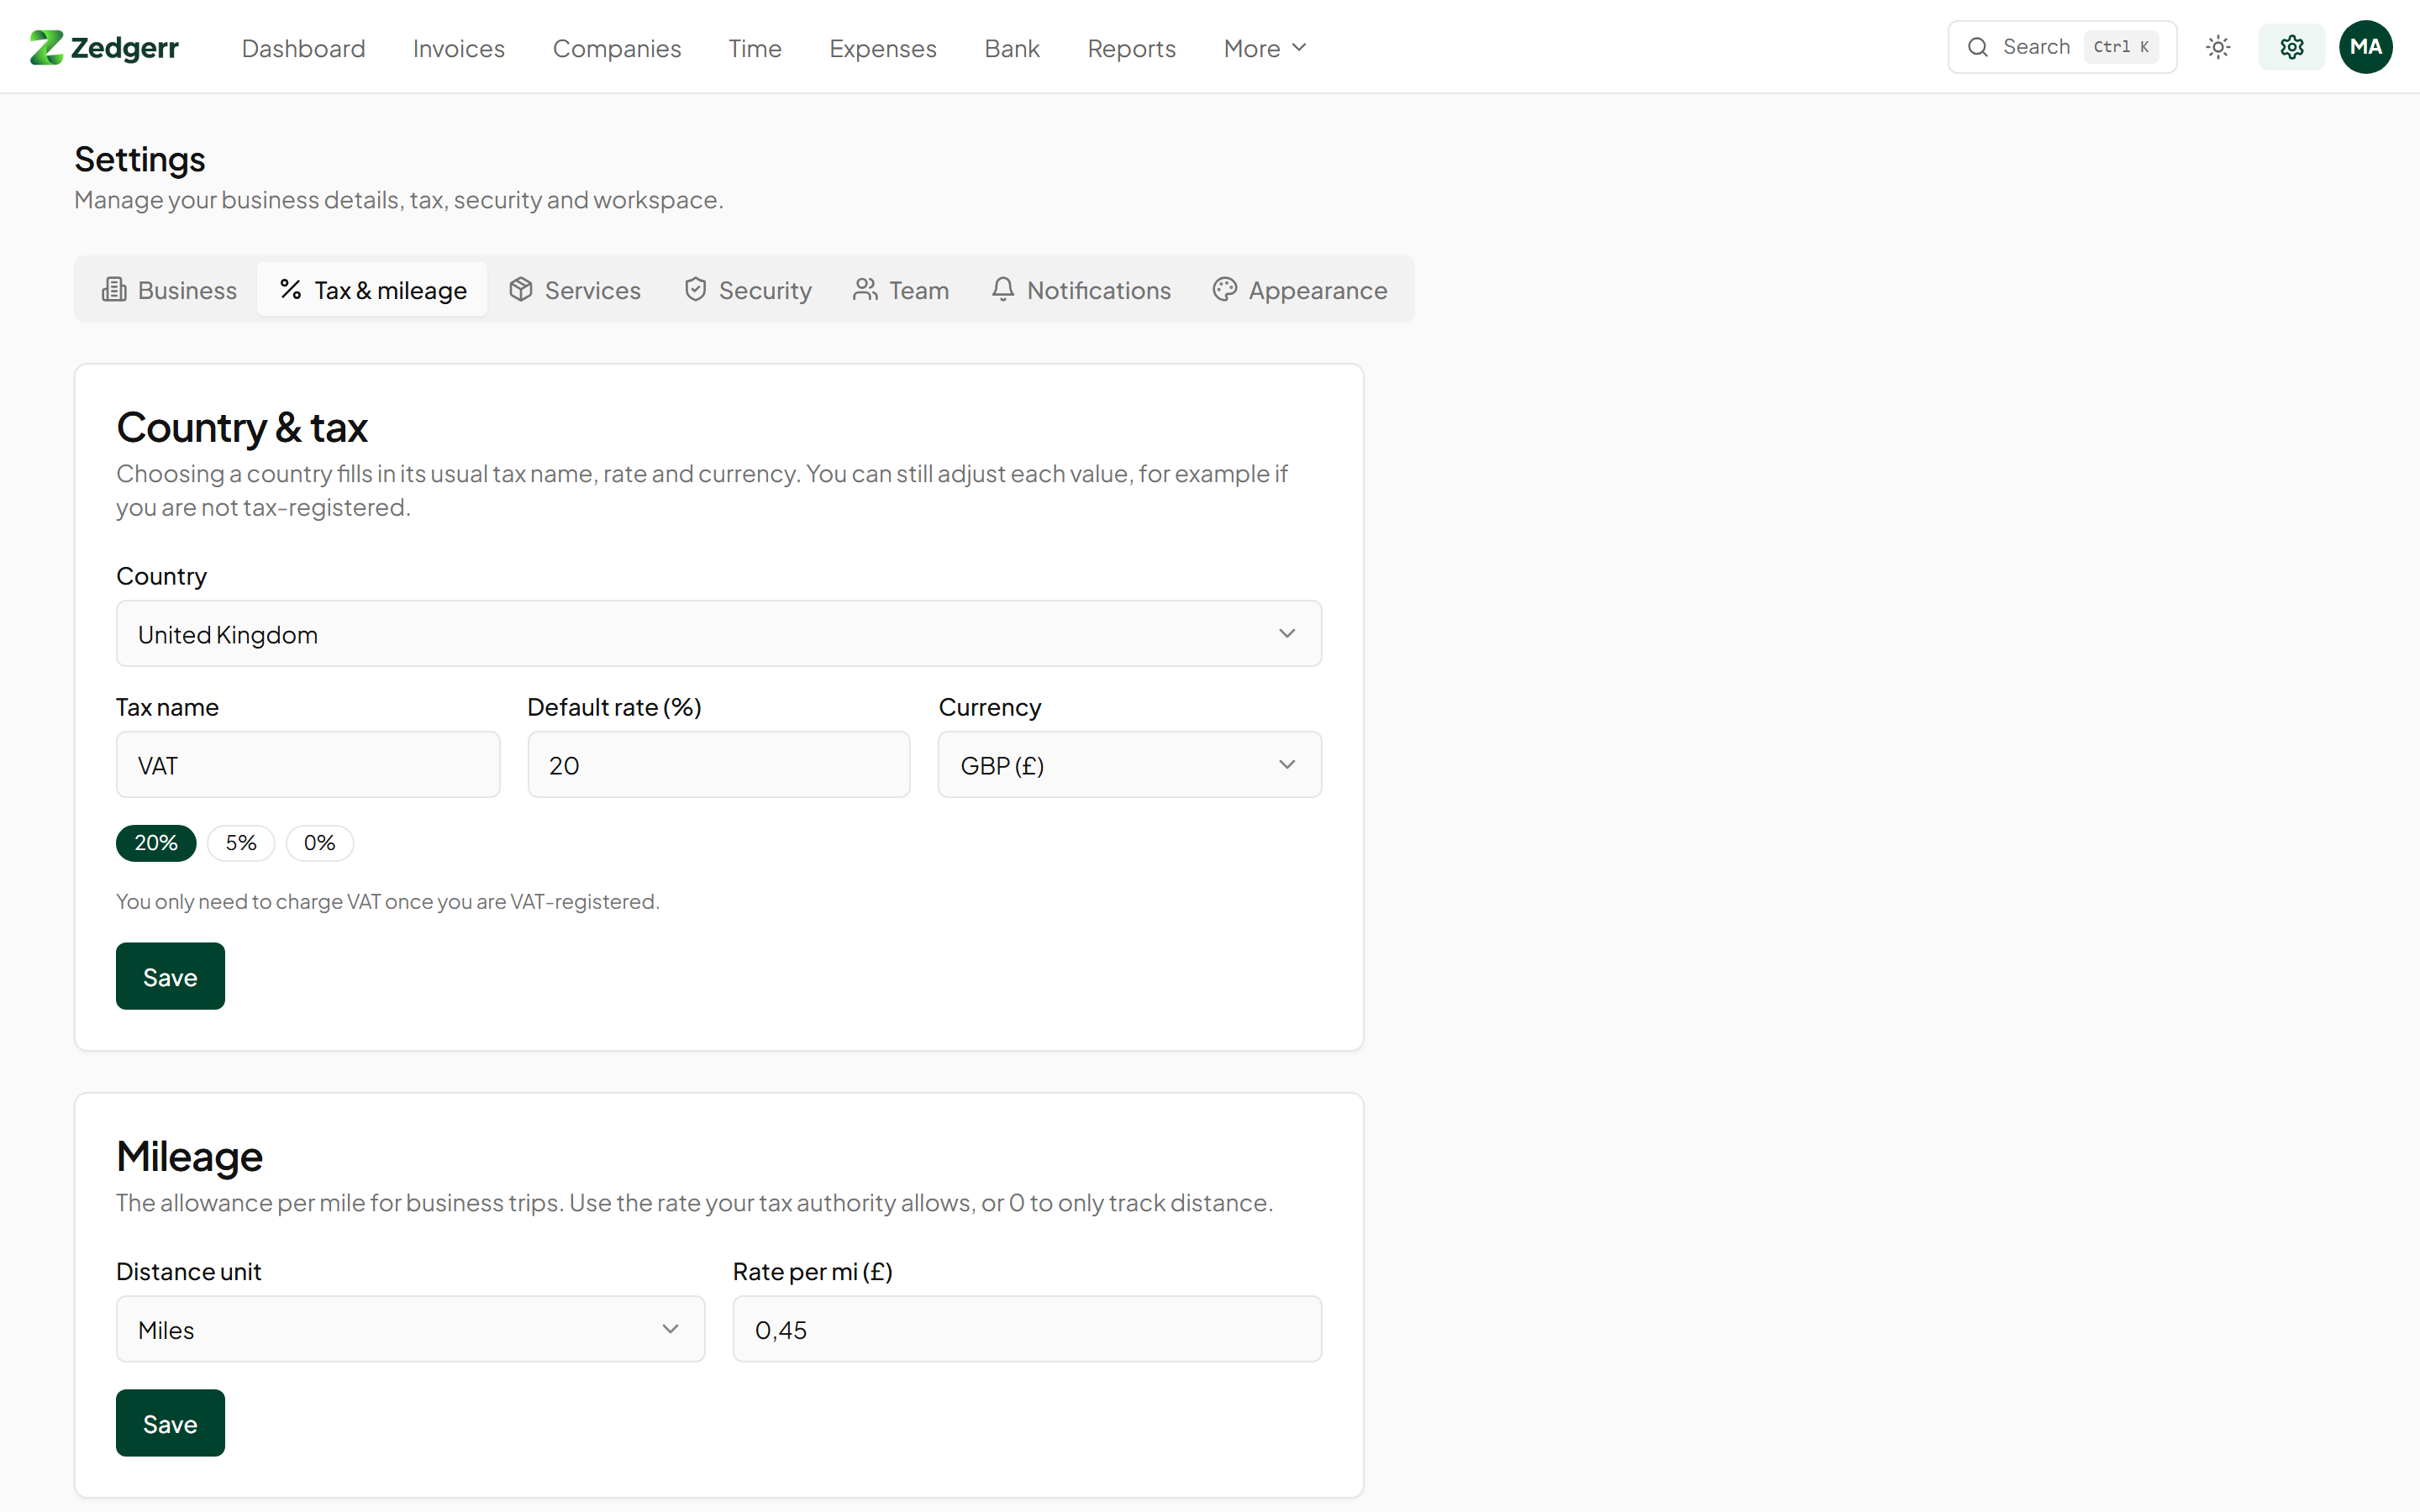Expand the More navigation menu
2420x1512 pixels.
coord(1265,48)
